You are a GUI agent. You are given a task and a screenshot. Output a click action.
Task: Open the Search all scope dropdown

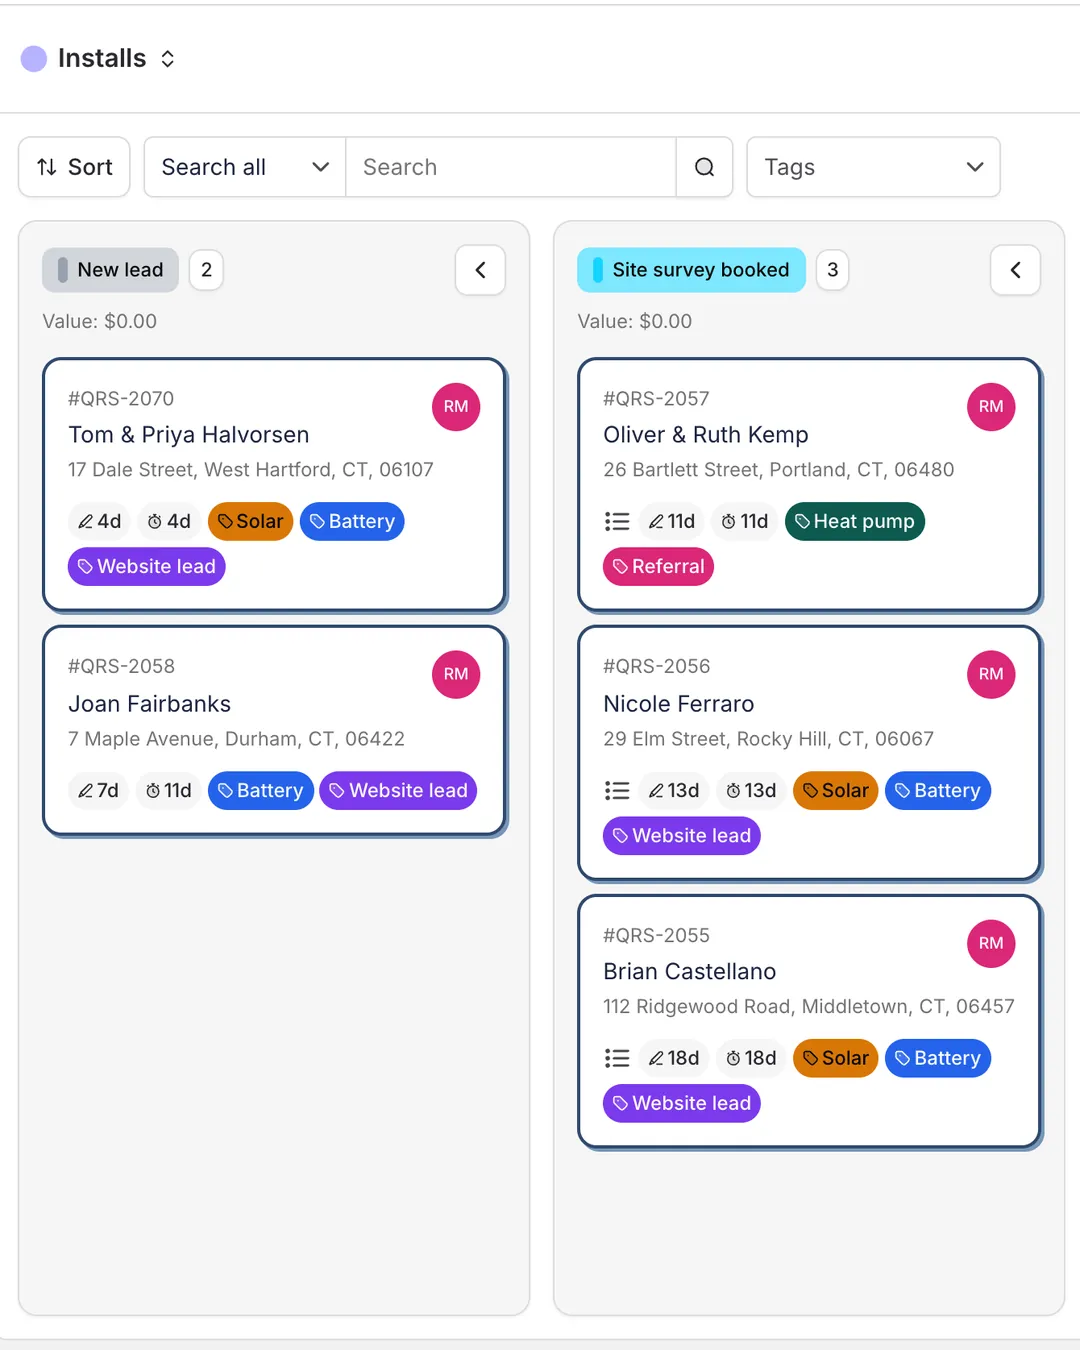click(x=245, y=167)
